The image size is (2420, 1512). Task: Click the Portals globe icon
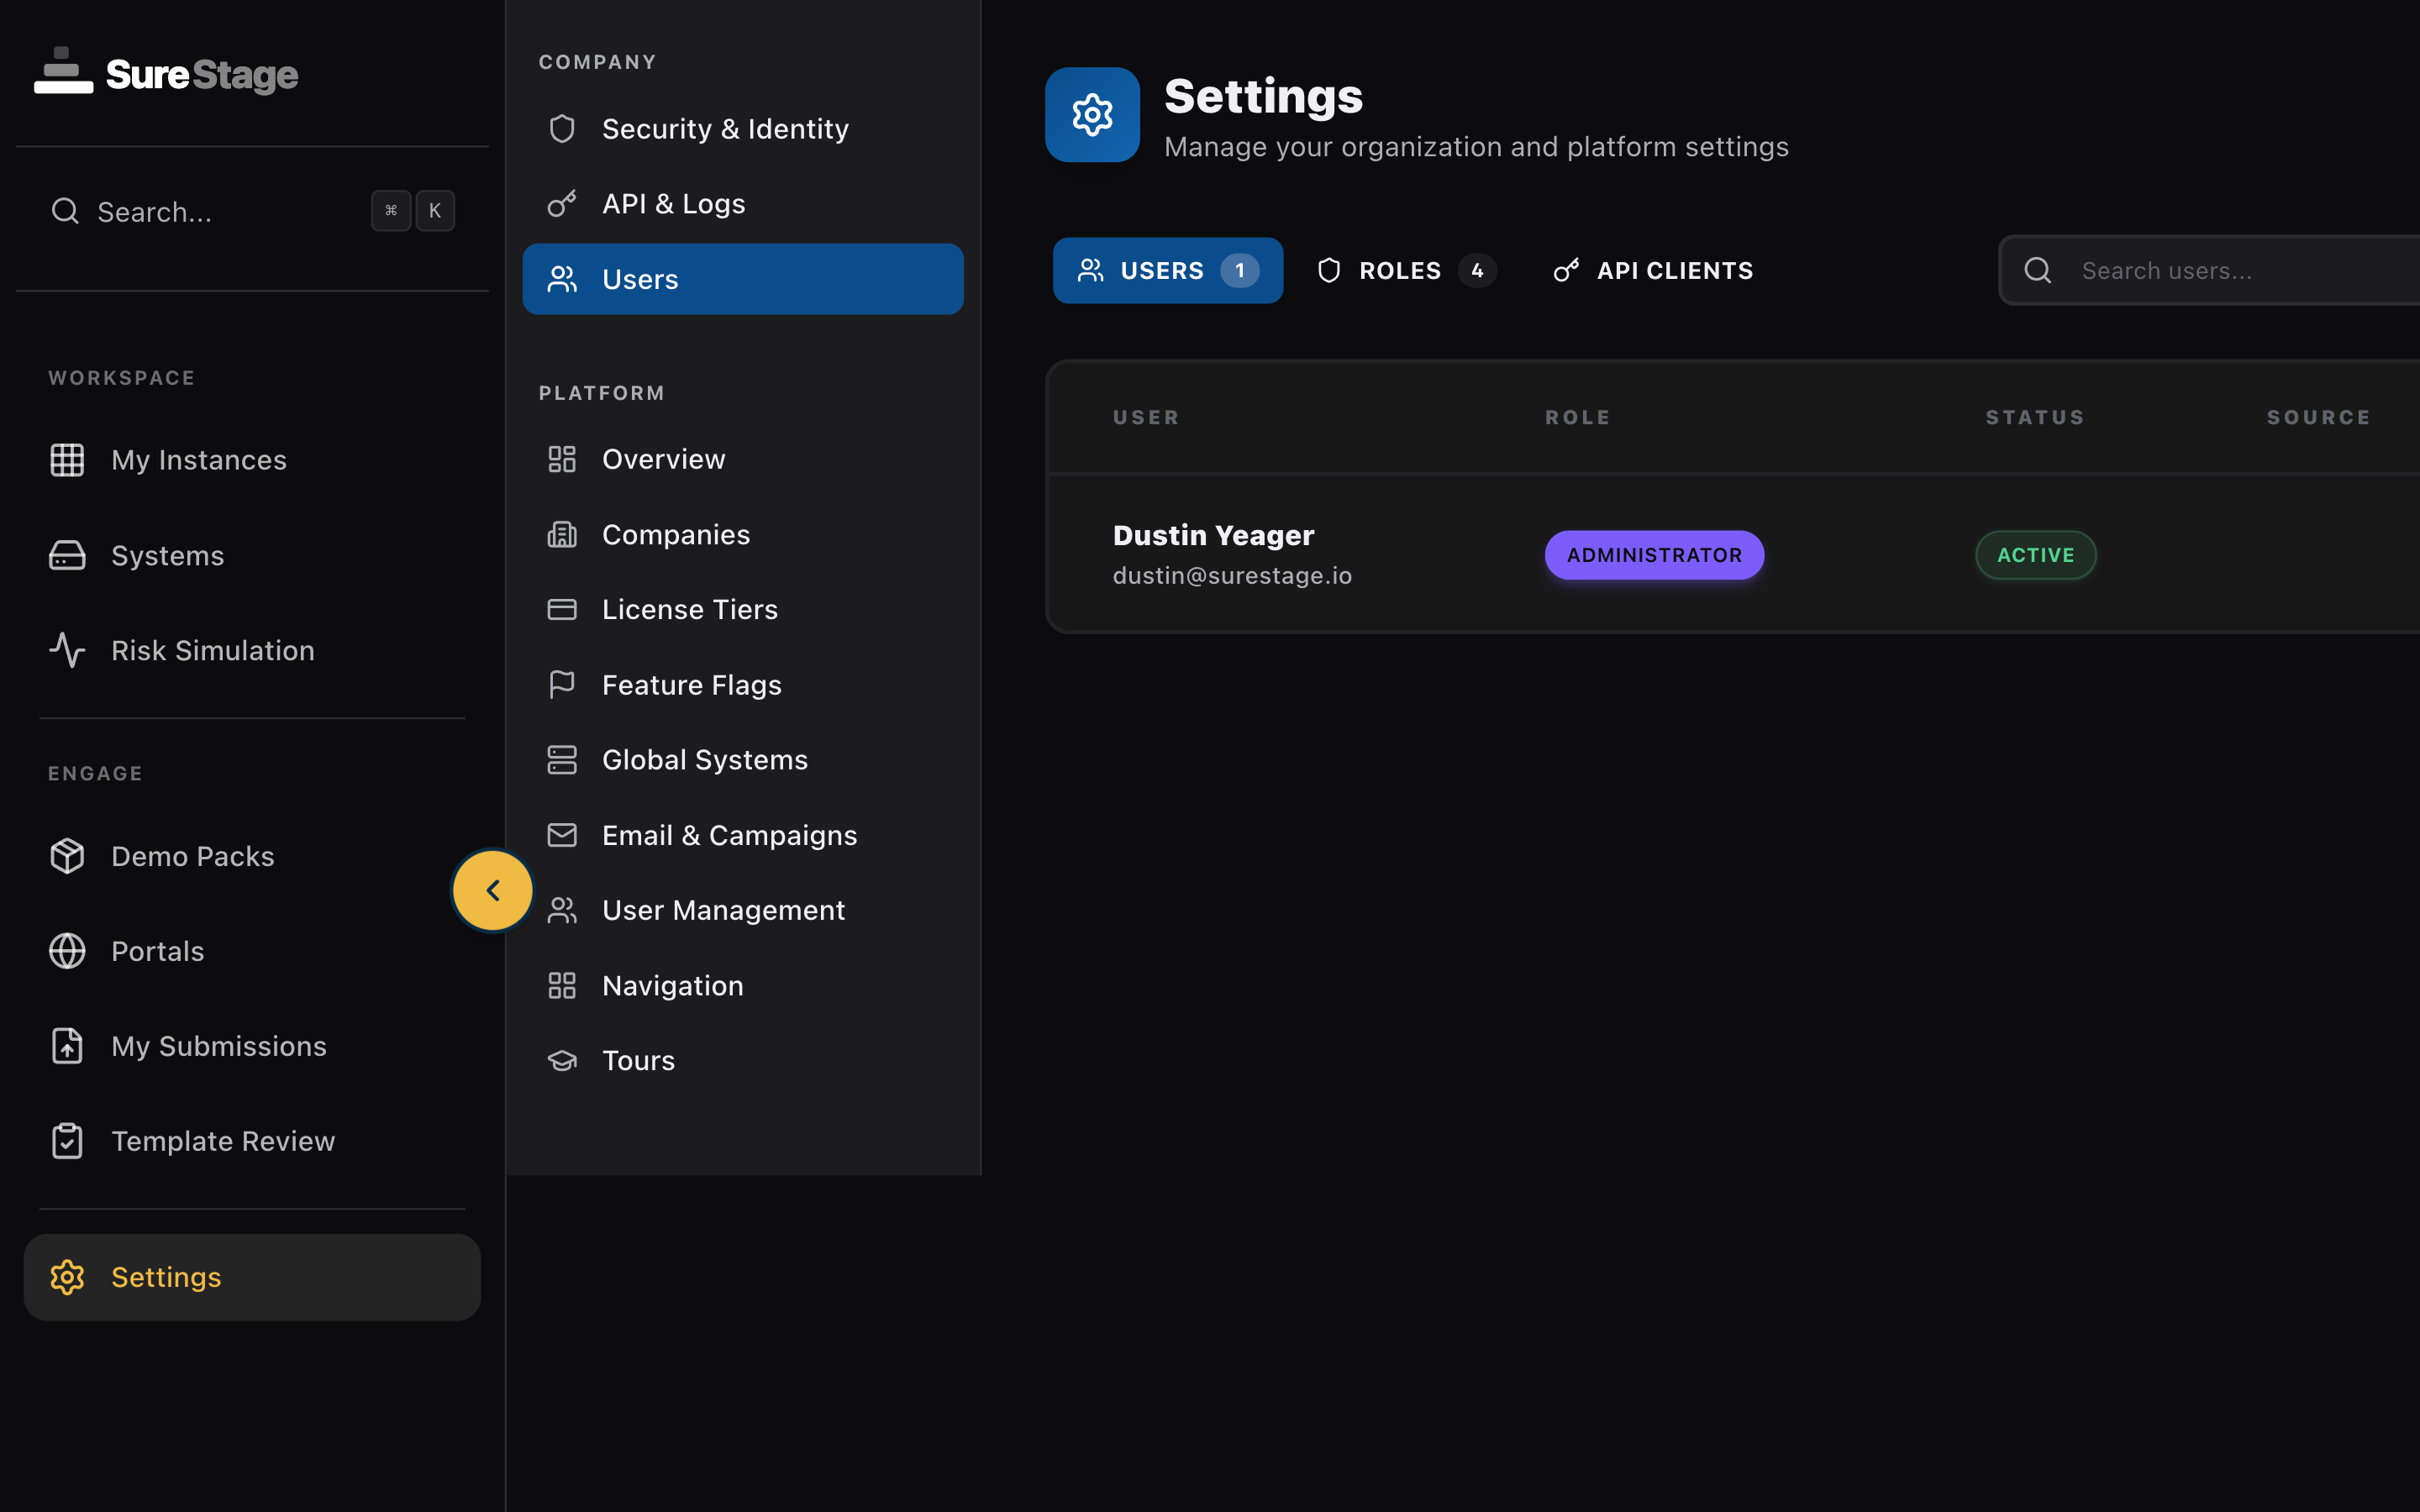click(66, 951)
